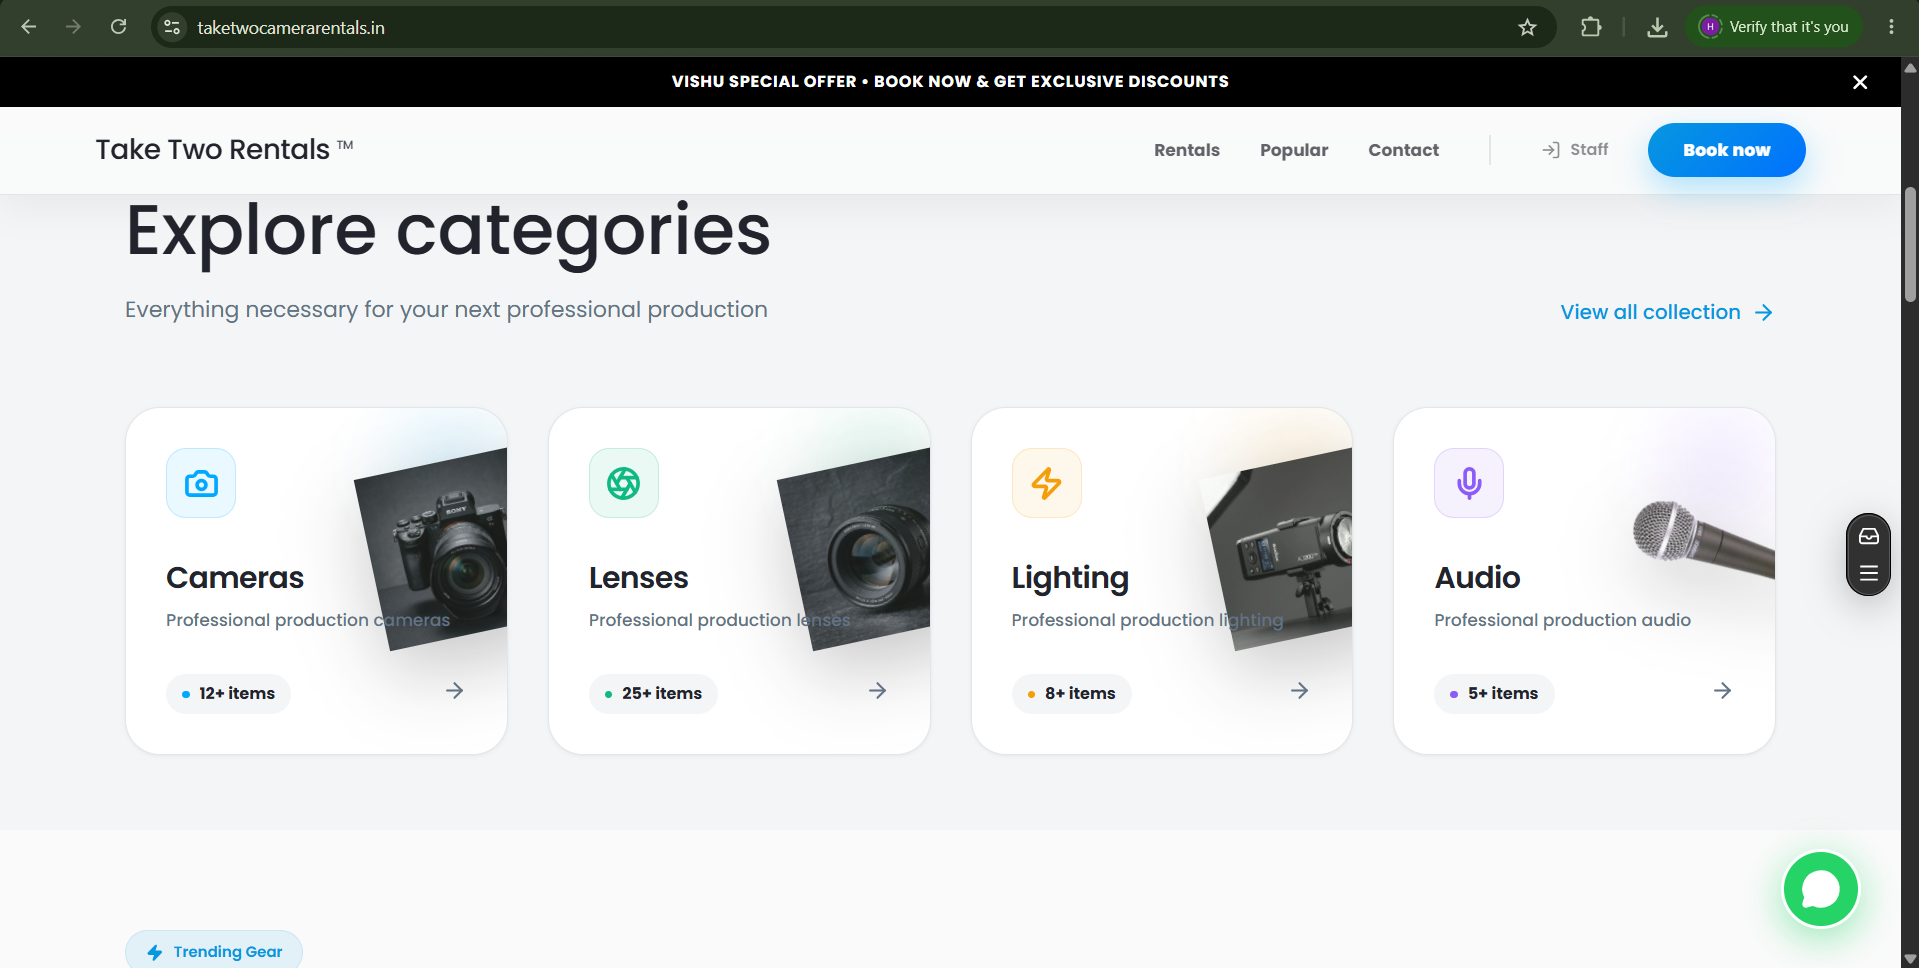
Task: Click the page vertical scrollbar thumb
Action: click(x=1910, y=245)
